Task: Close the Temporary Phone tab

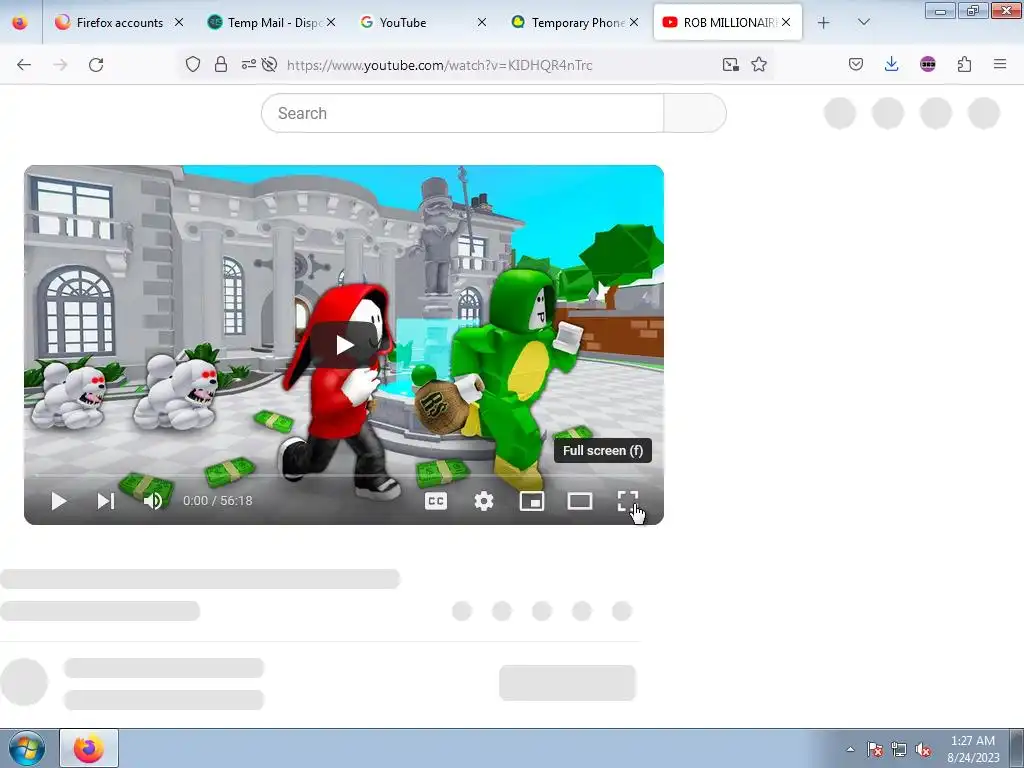Action: click(x=634, y=22)
